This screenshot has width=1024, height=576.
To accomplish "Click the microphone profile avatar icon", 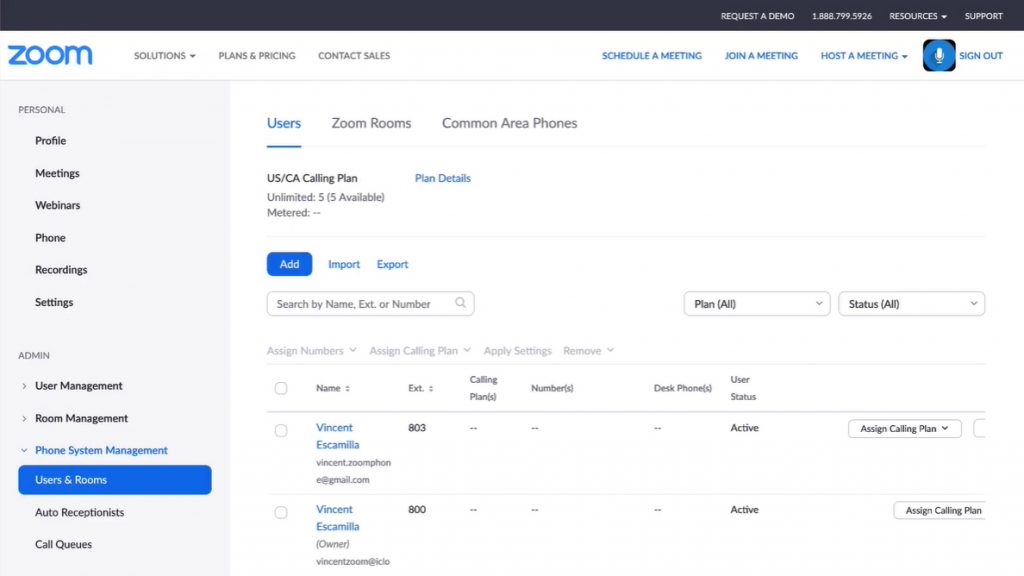I will click(x=938, y=56).
